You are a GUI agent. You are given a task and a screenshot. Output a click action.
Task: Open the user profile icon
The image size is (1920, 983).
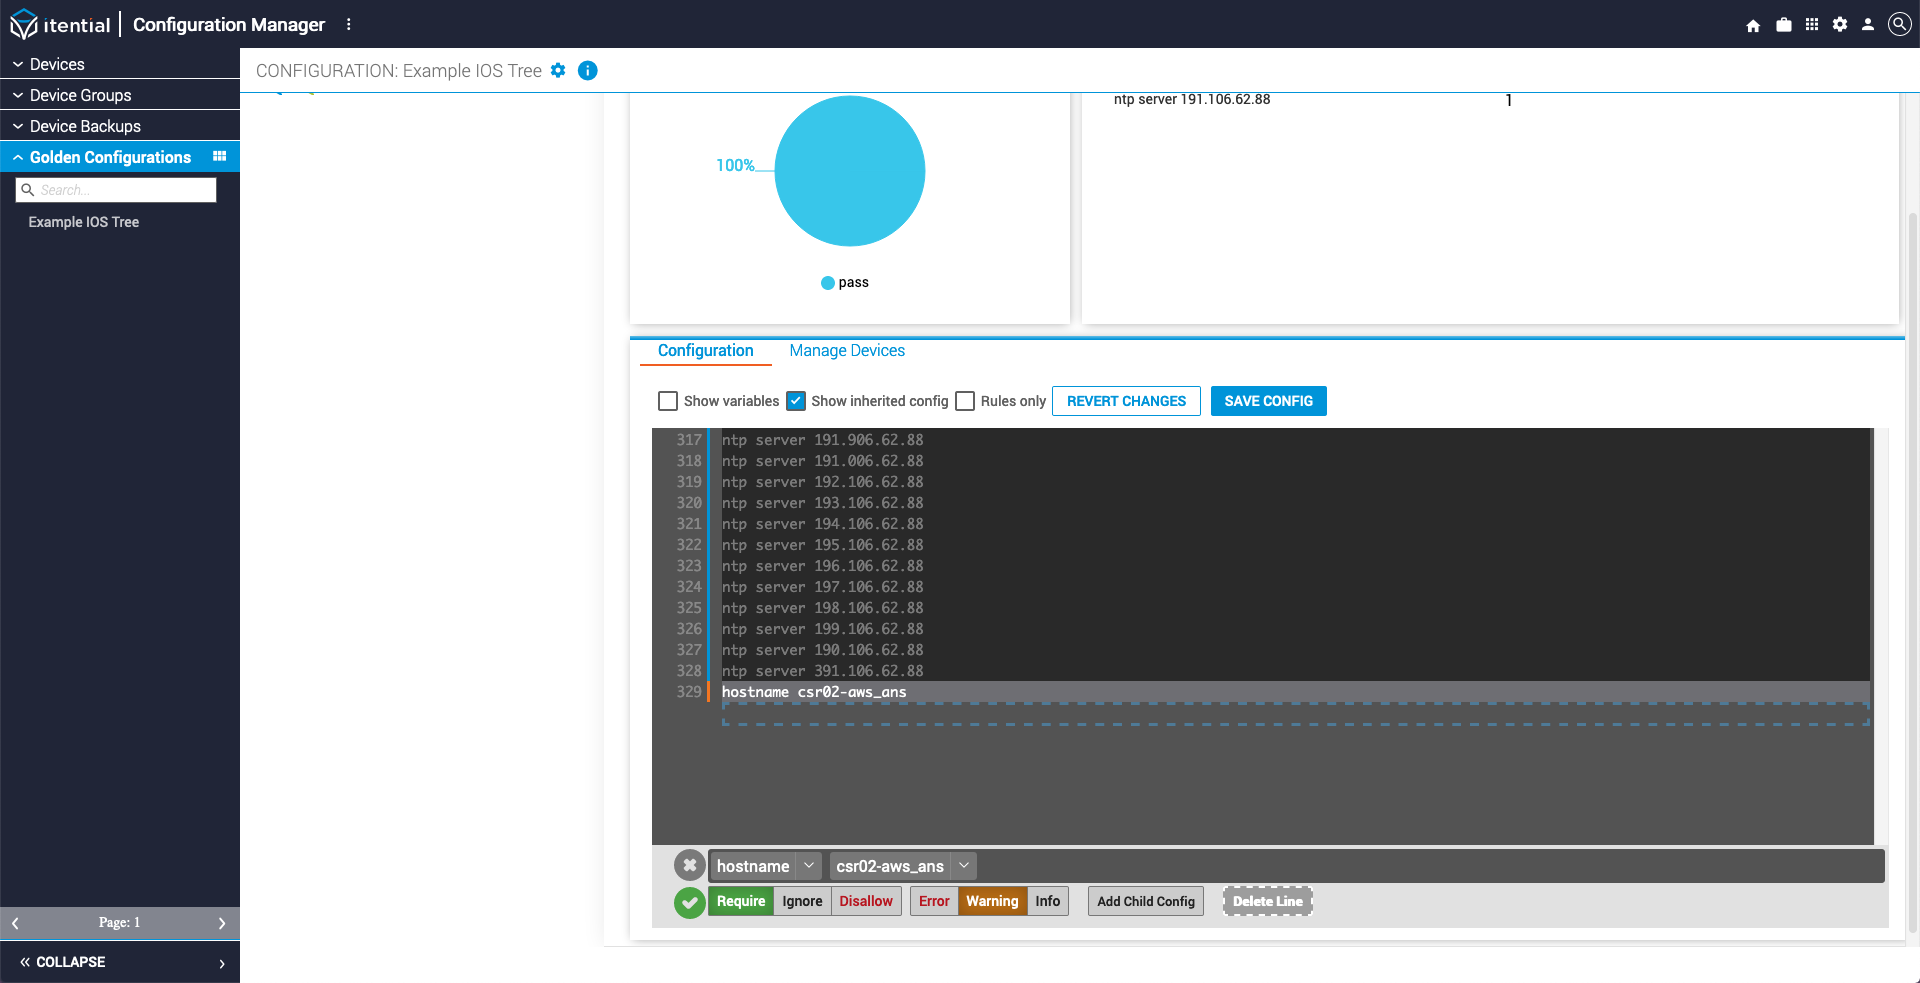pyautogui.click(x=1868, y=25)
